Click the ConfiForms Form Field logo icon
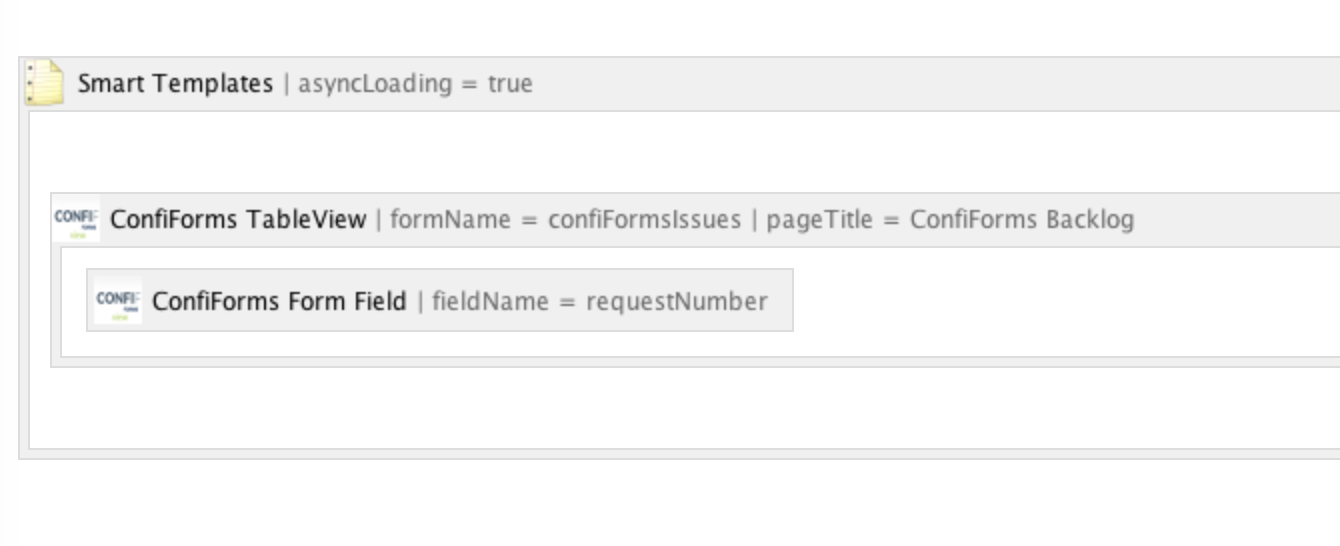Viewport: 1340px width, 546px height. [x=118, y=300]
